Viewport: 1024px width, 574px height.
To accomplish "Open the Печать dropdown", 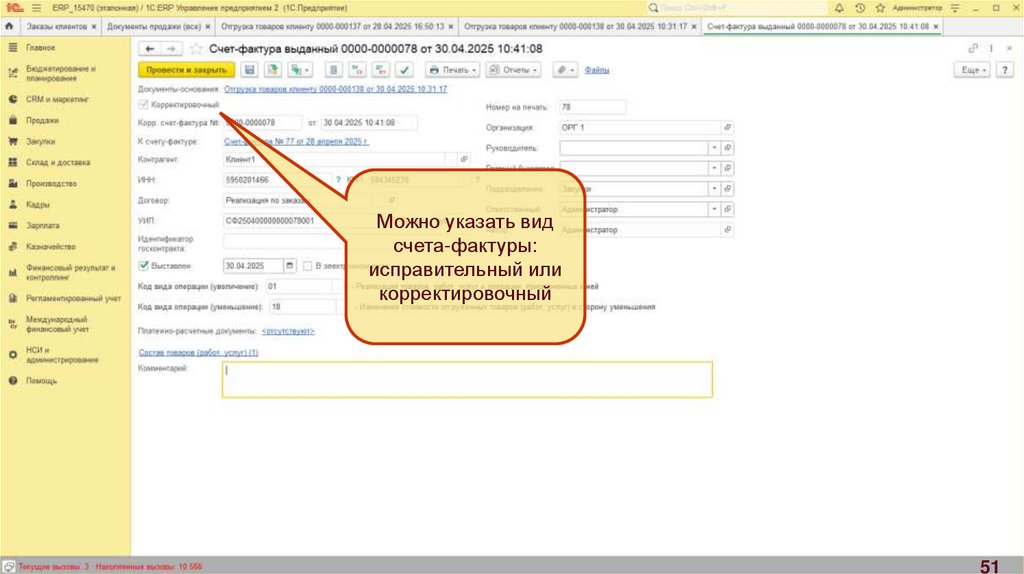I will tap(453, 70).
